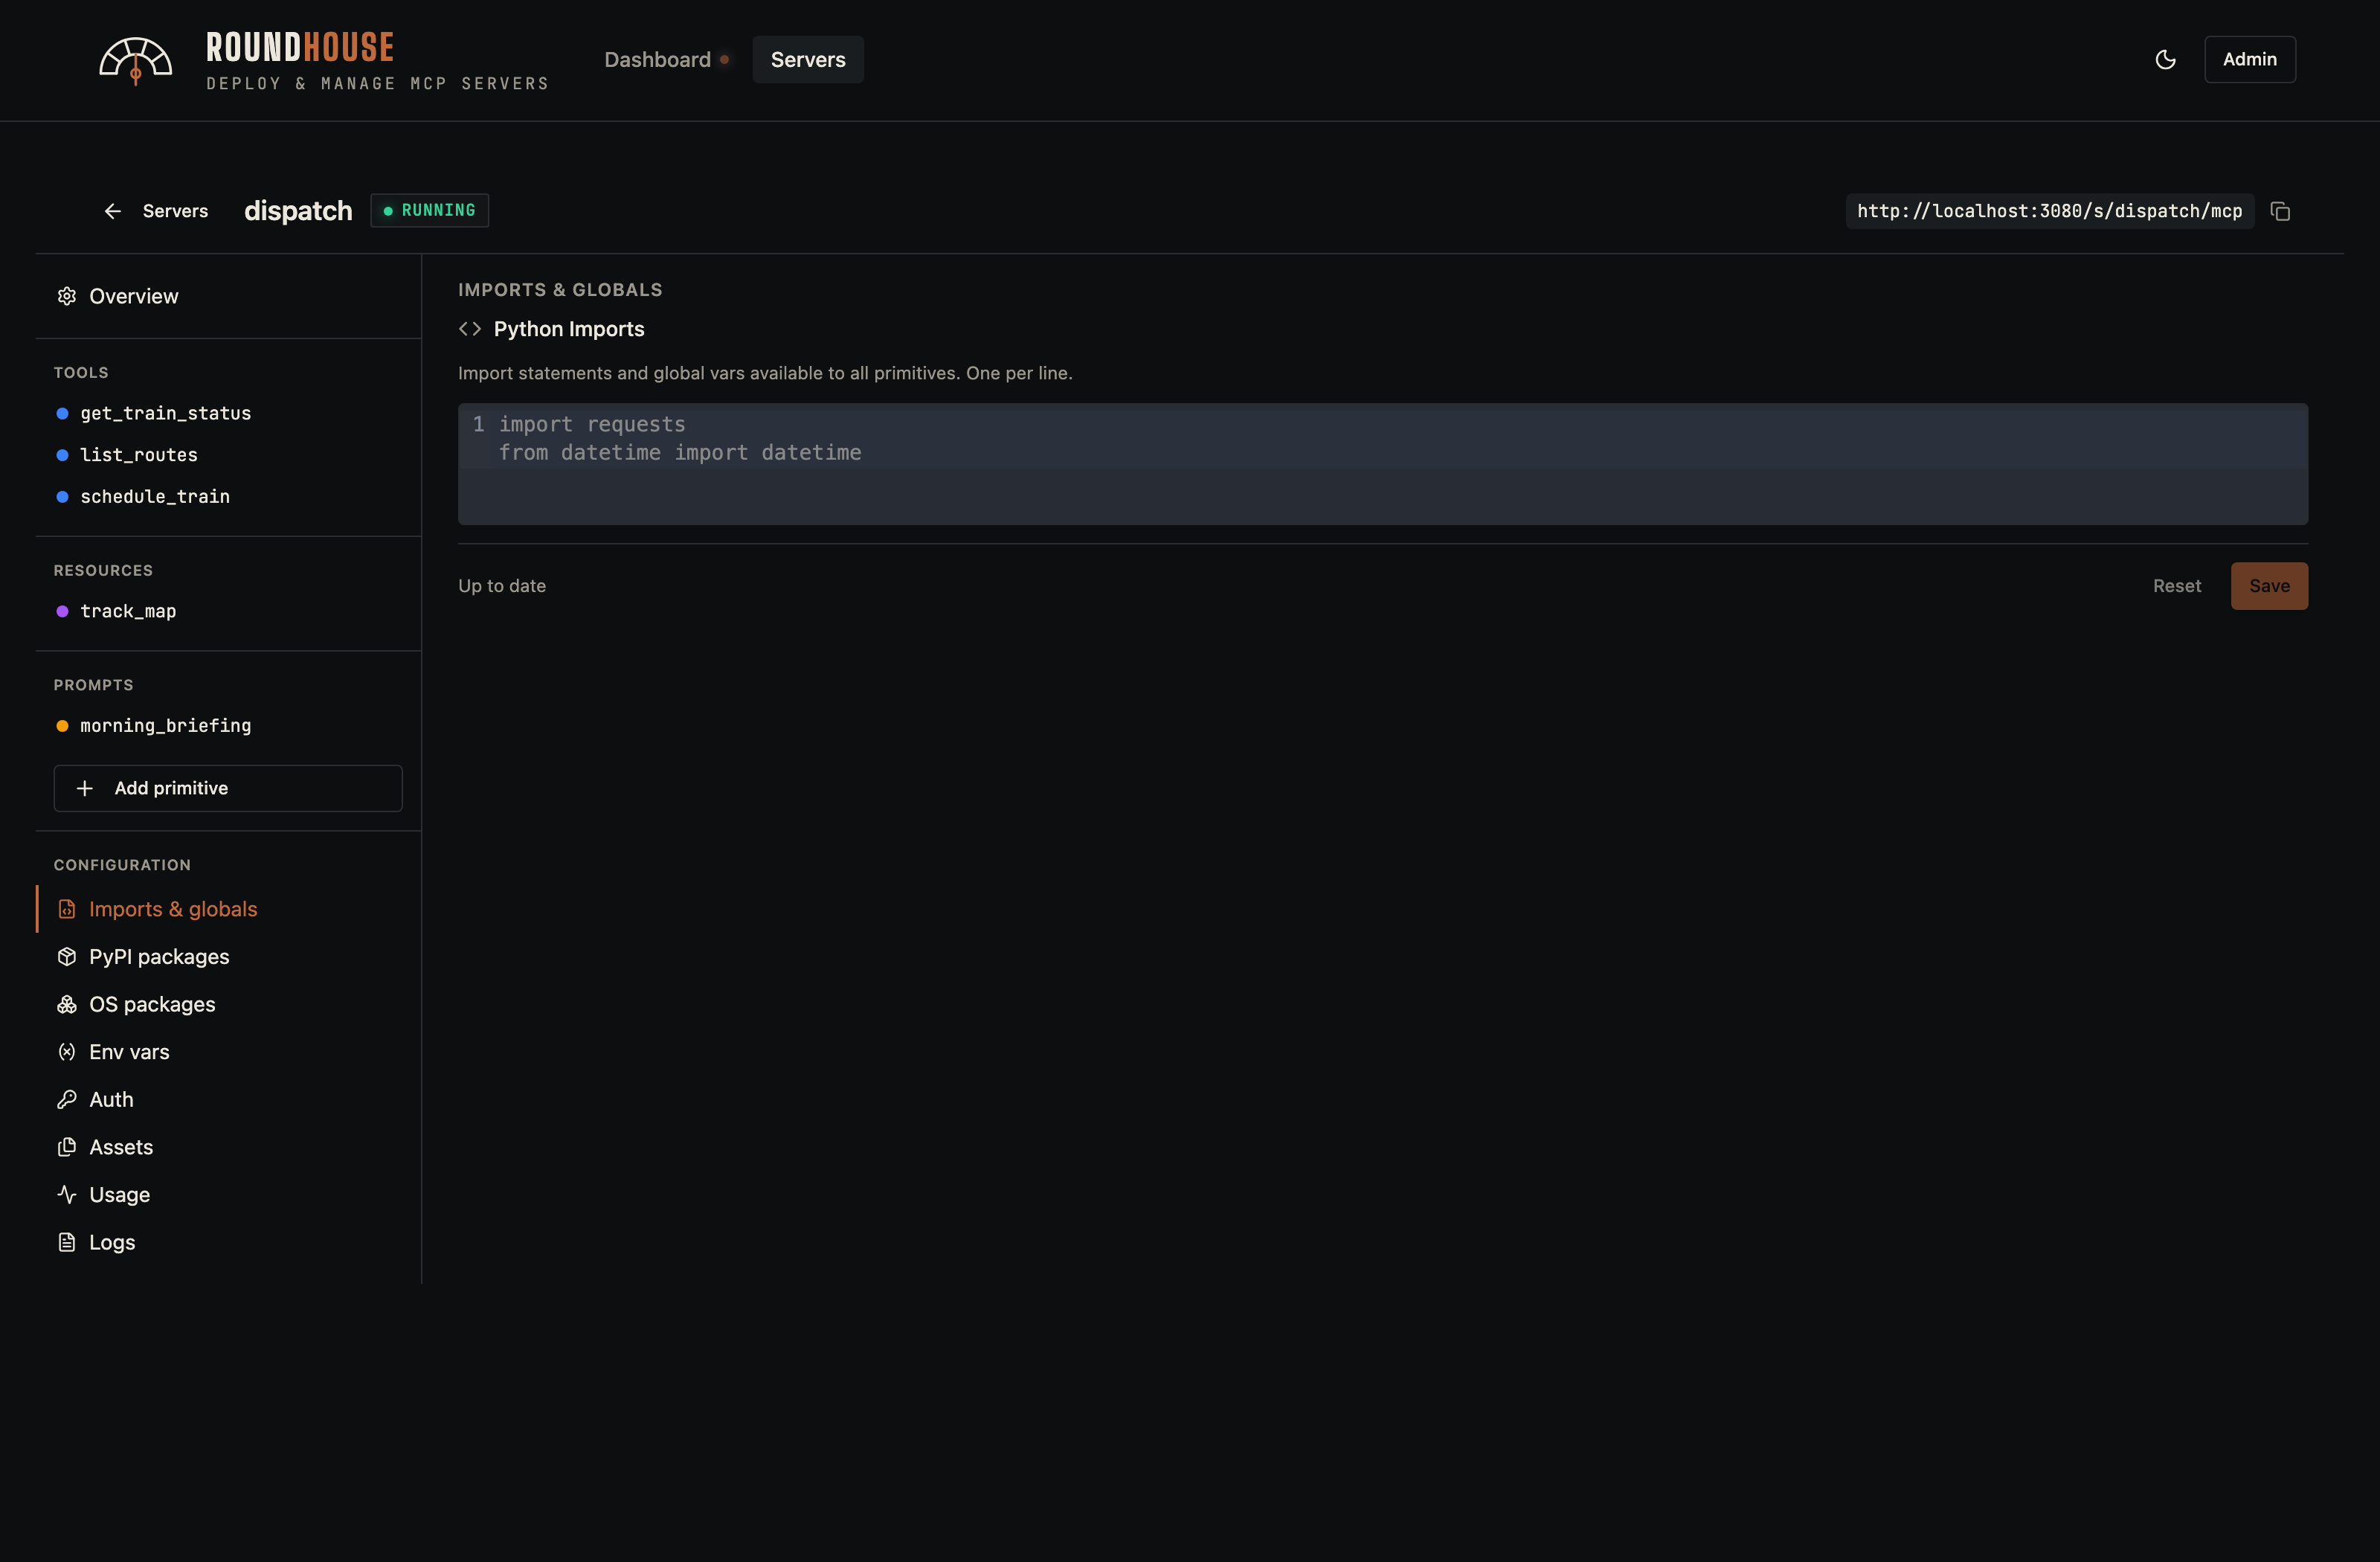Select the get_train_status tool
The image size is (2380, 1562).
[228, 413]
